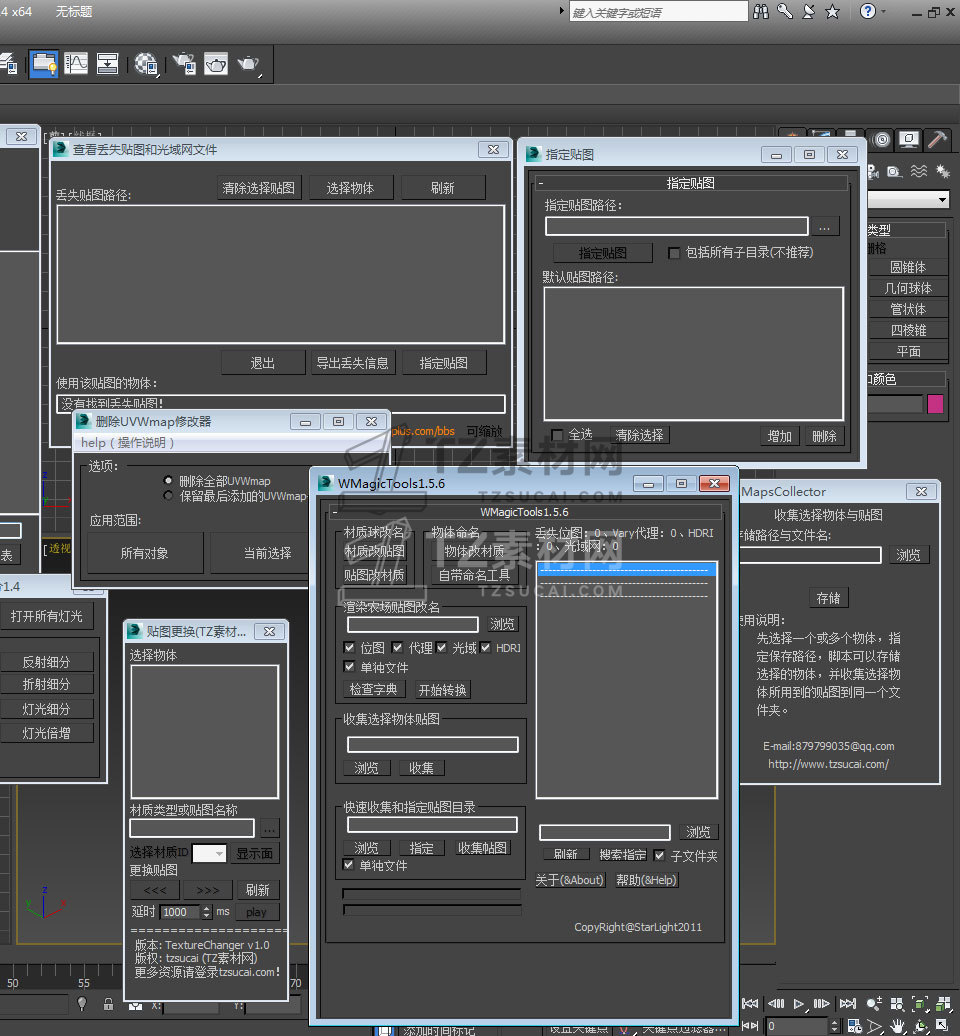Go to the animation end frame

(x=848, y=1004)
